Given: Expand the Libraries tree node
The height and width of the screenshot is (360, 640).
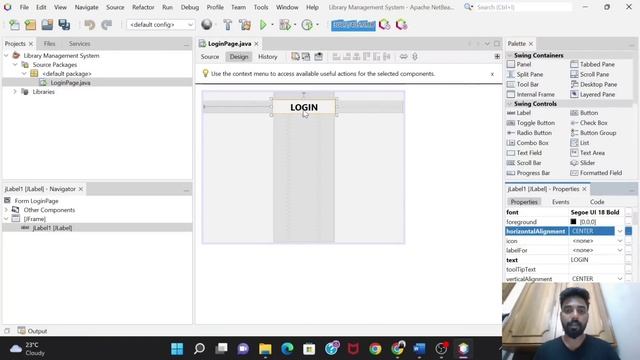Looking at the screenshot, I should point(15,92).
